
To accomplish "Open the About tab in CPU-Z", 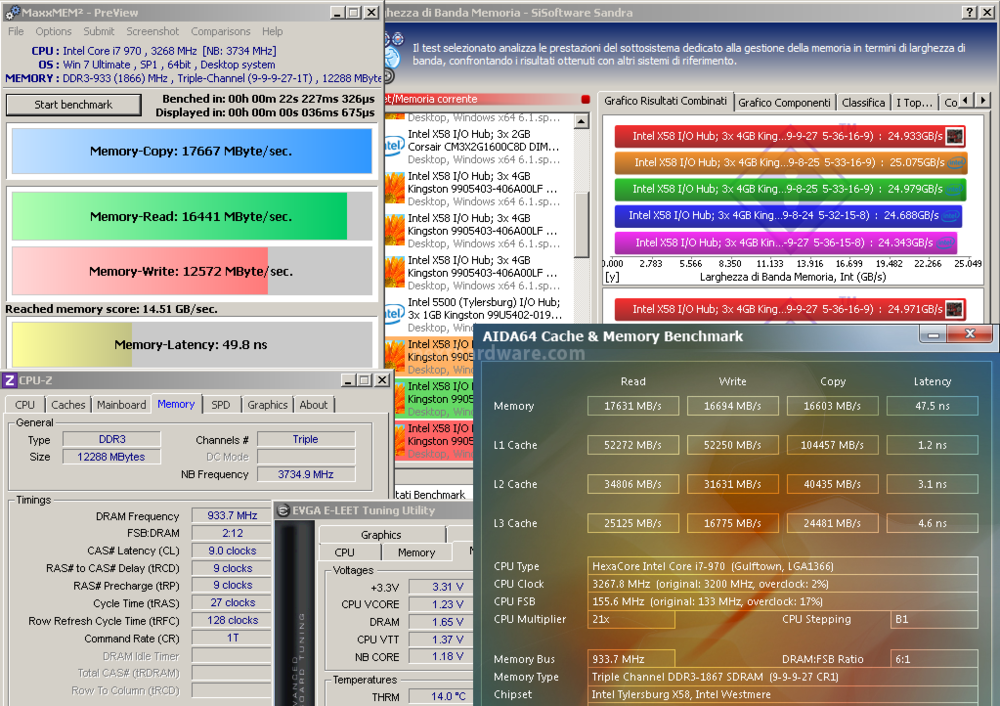I will 313,405.
